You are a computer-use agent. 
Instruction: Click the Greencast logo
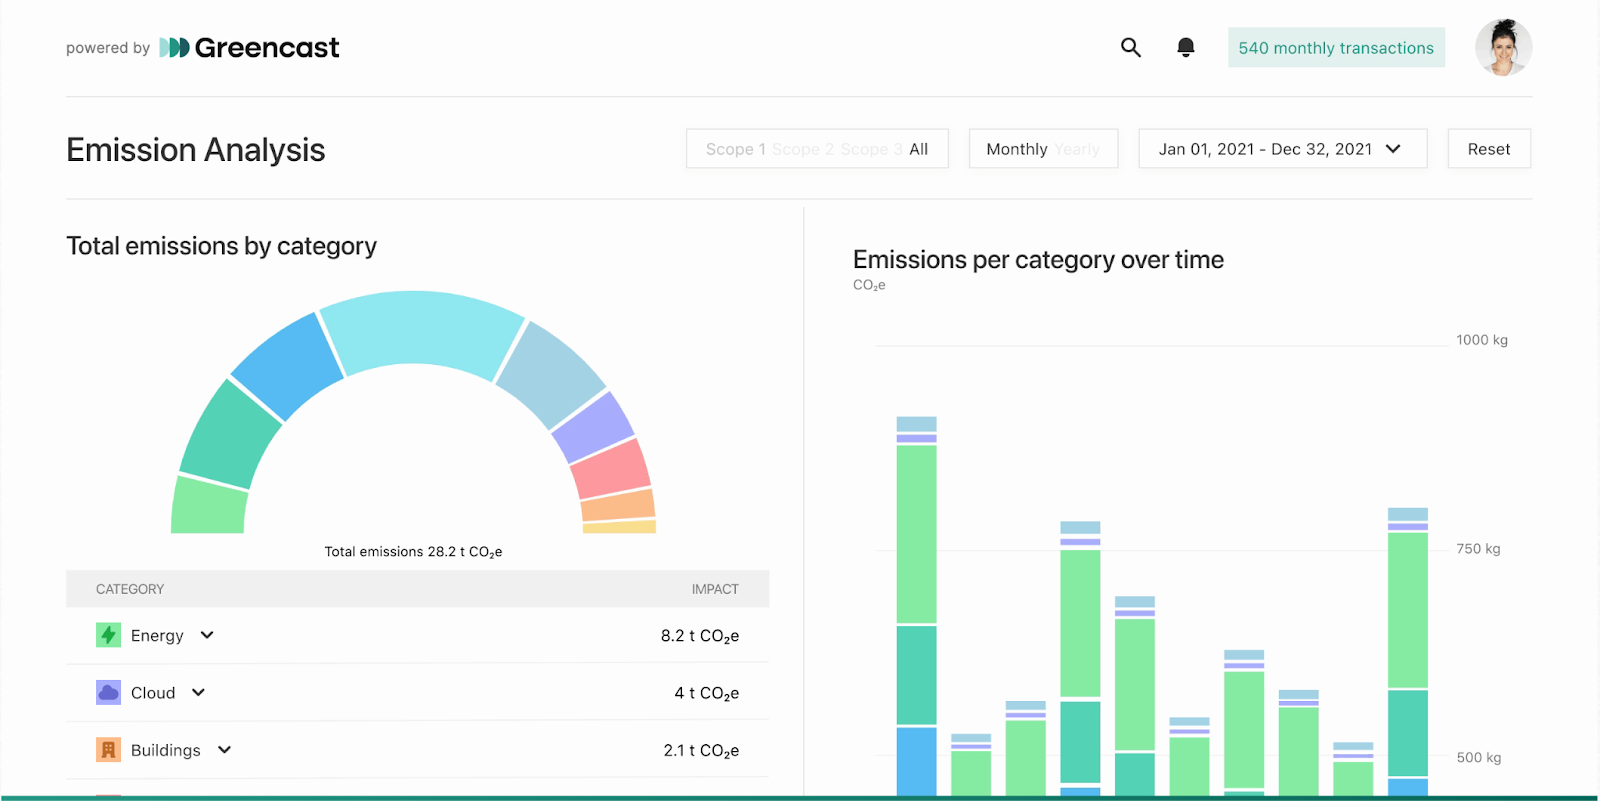click(x=249, y=47)
